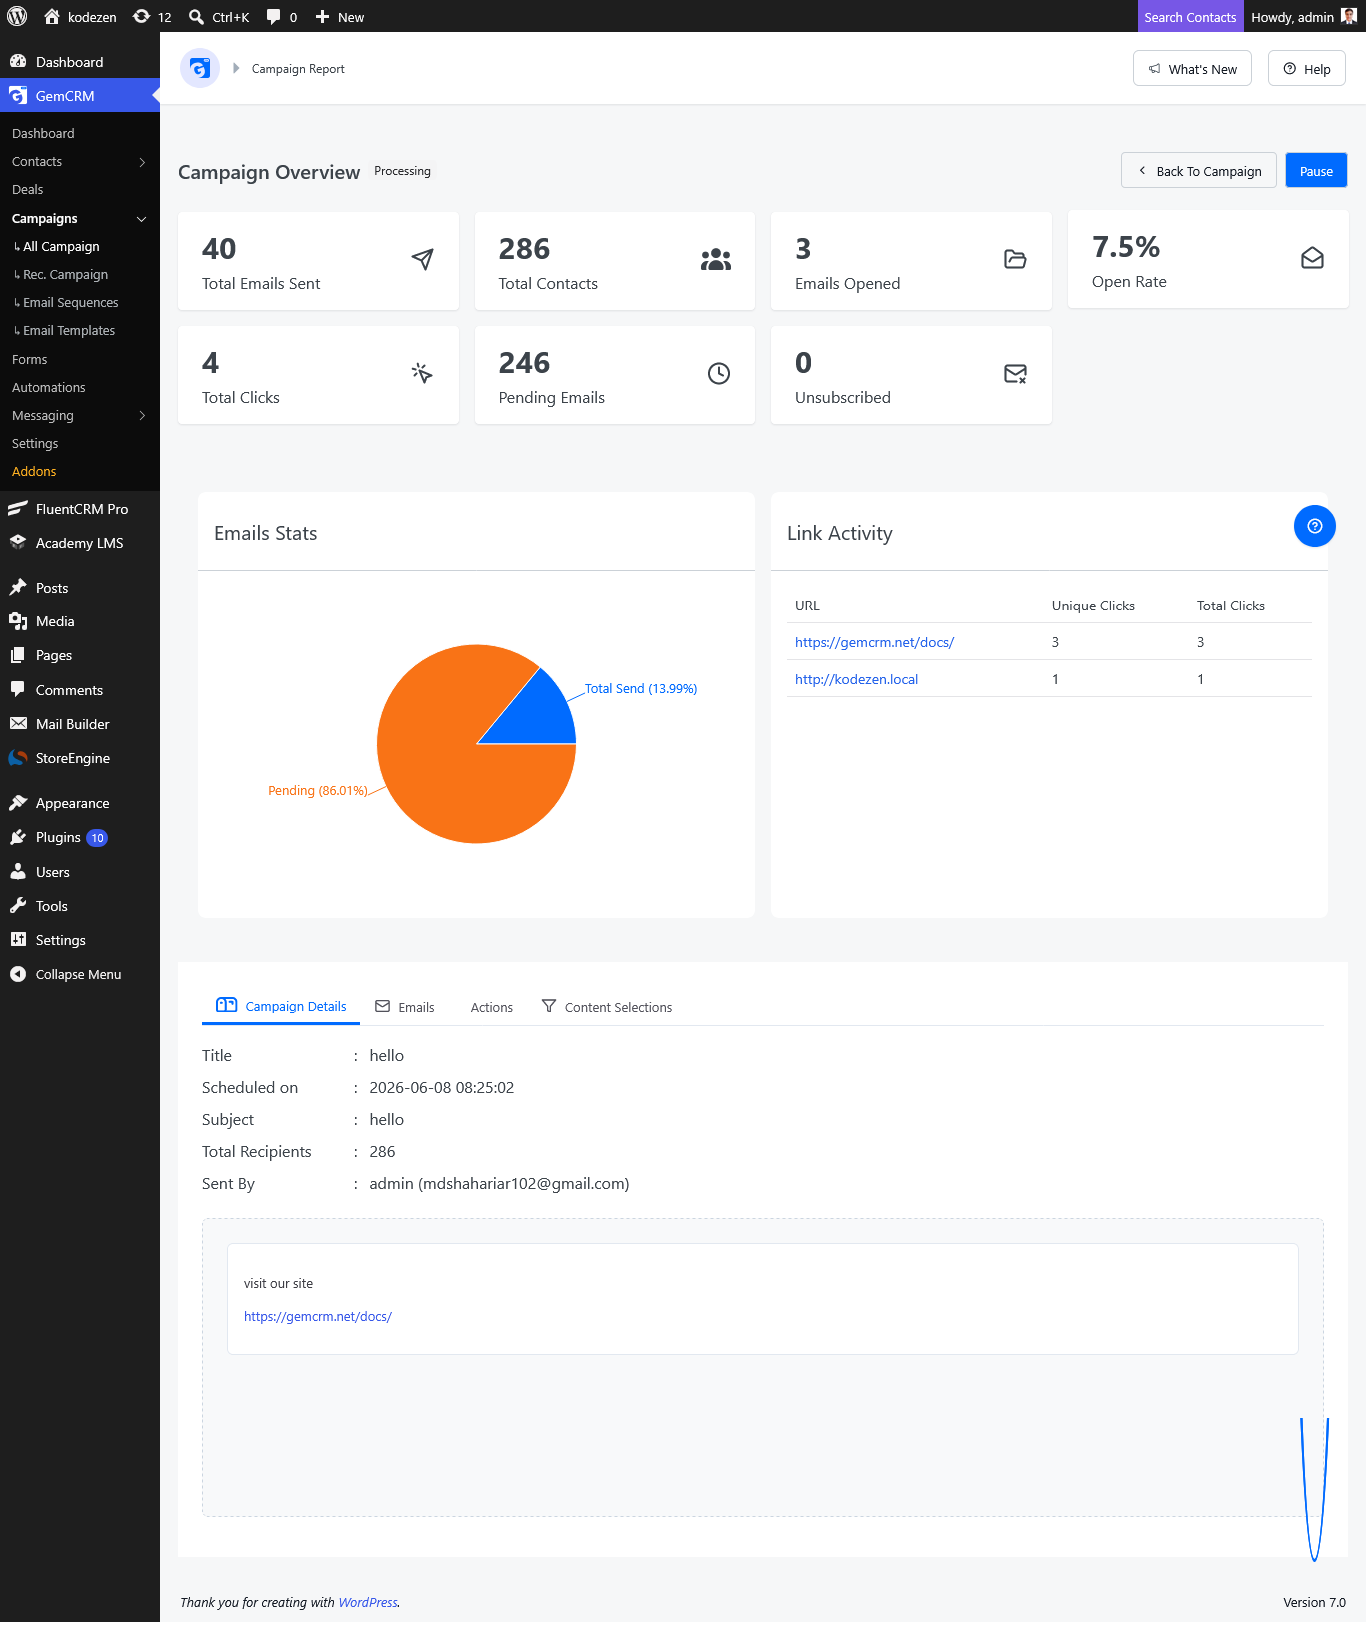Go Back To Campaign
The height and width of the screenshot is (1625, 1366).
click(1199, 171)
